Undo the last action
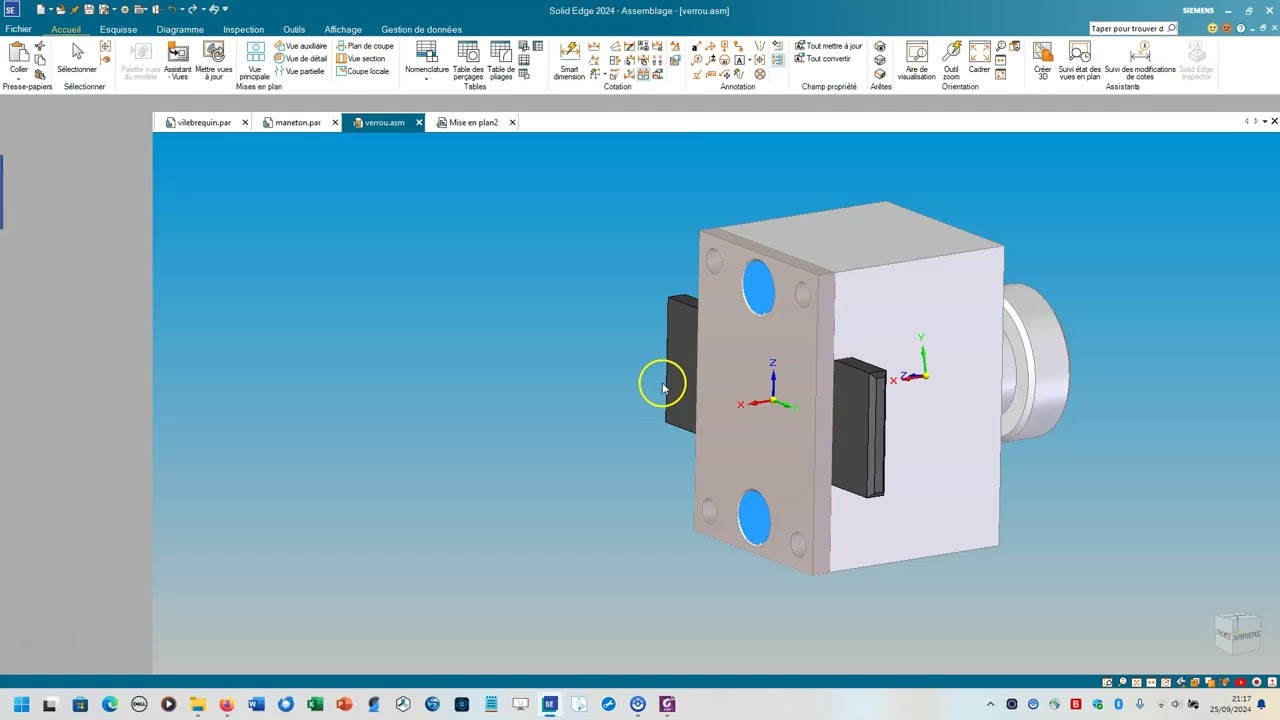This screenshot has width=1280, height=720. (x=171, y=10)
